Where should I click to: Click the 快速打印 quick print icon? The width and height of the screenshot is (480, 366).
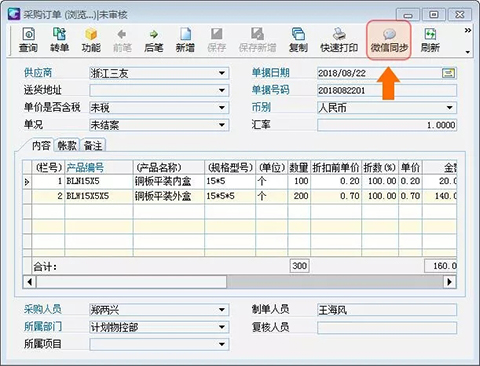[x=339, y=40]
